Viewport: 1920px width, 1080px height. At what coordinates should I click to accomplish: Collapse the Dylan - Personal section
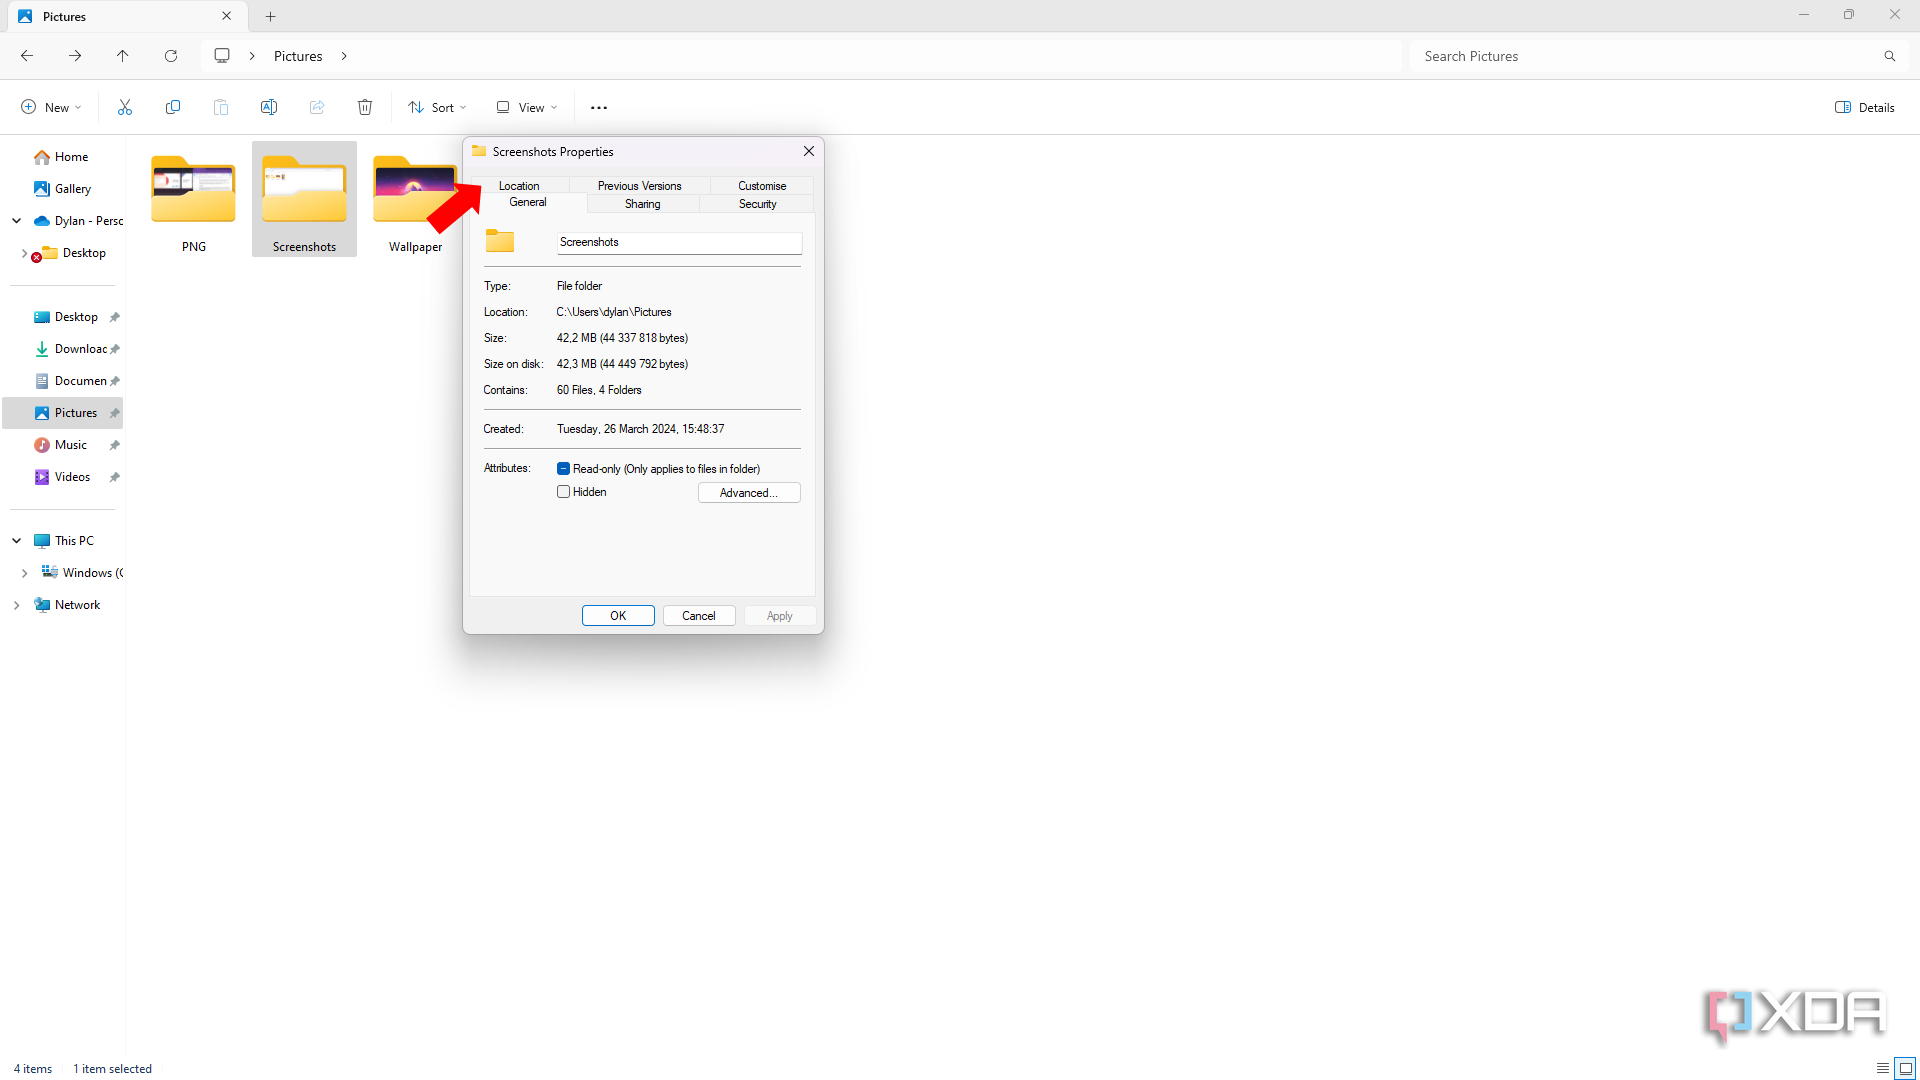pos(16,221)
